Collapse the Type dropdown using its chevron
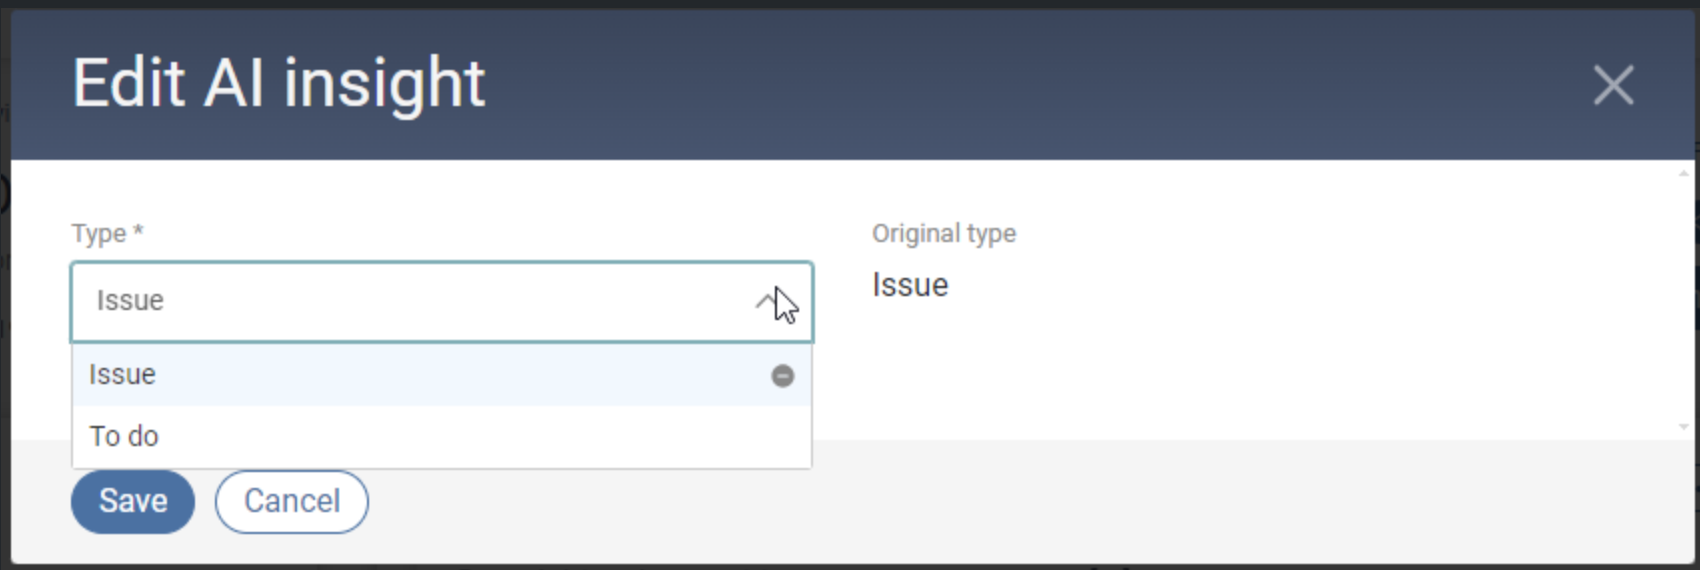1700x570 pixels. tap(766, 301)
